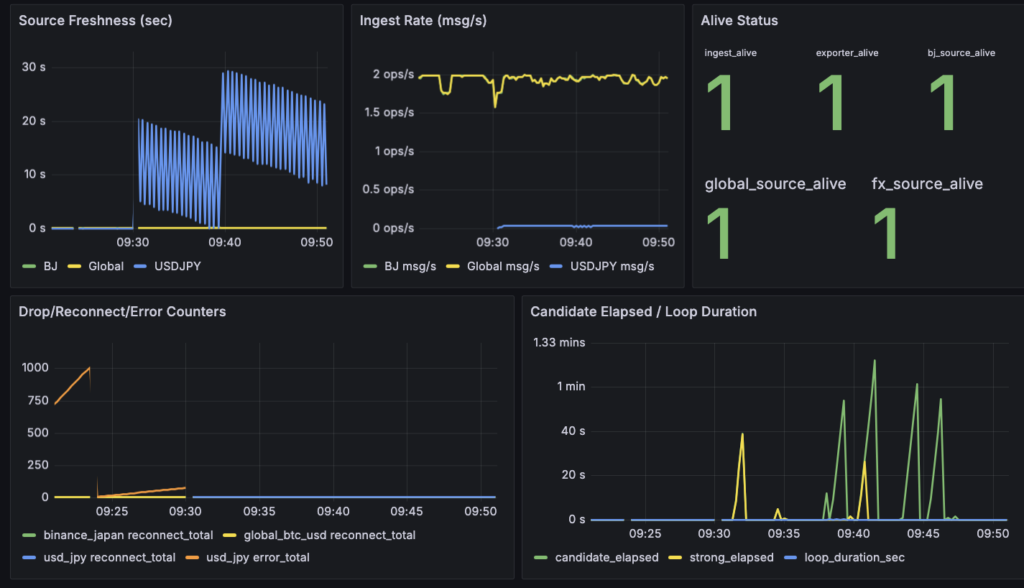This screenshot has height=588, width=1024.
Task: Click the USDJPY msg/s legend label
Action: (612, 266)
